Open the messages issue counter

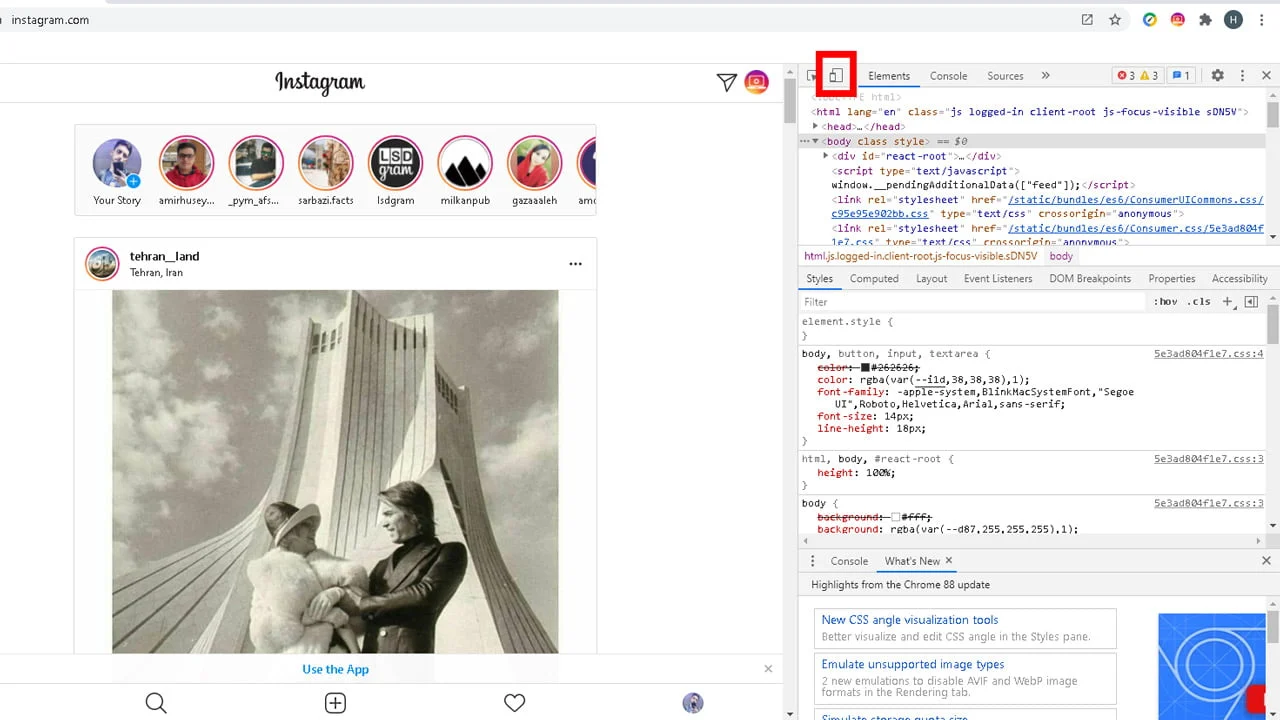click(1181, 76)
